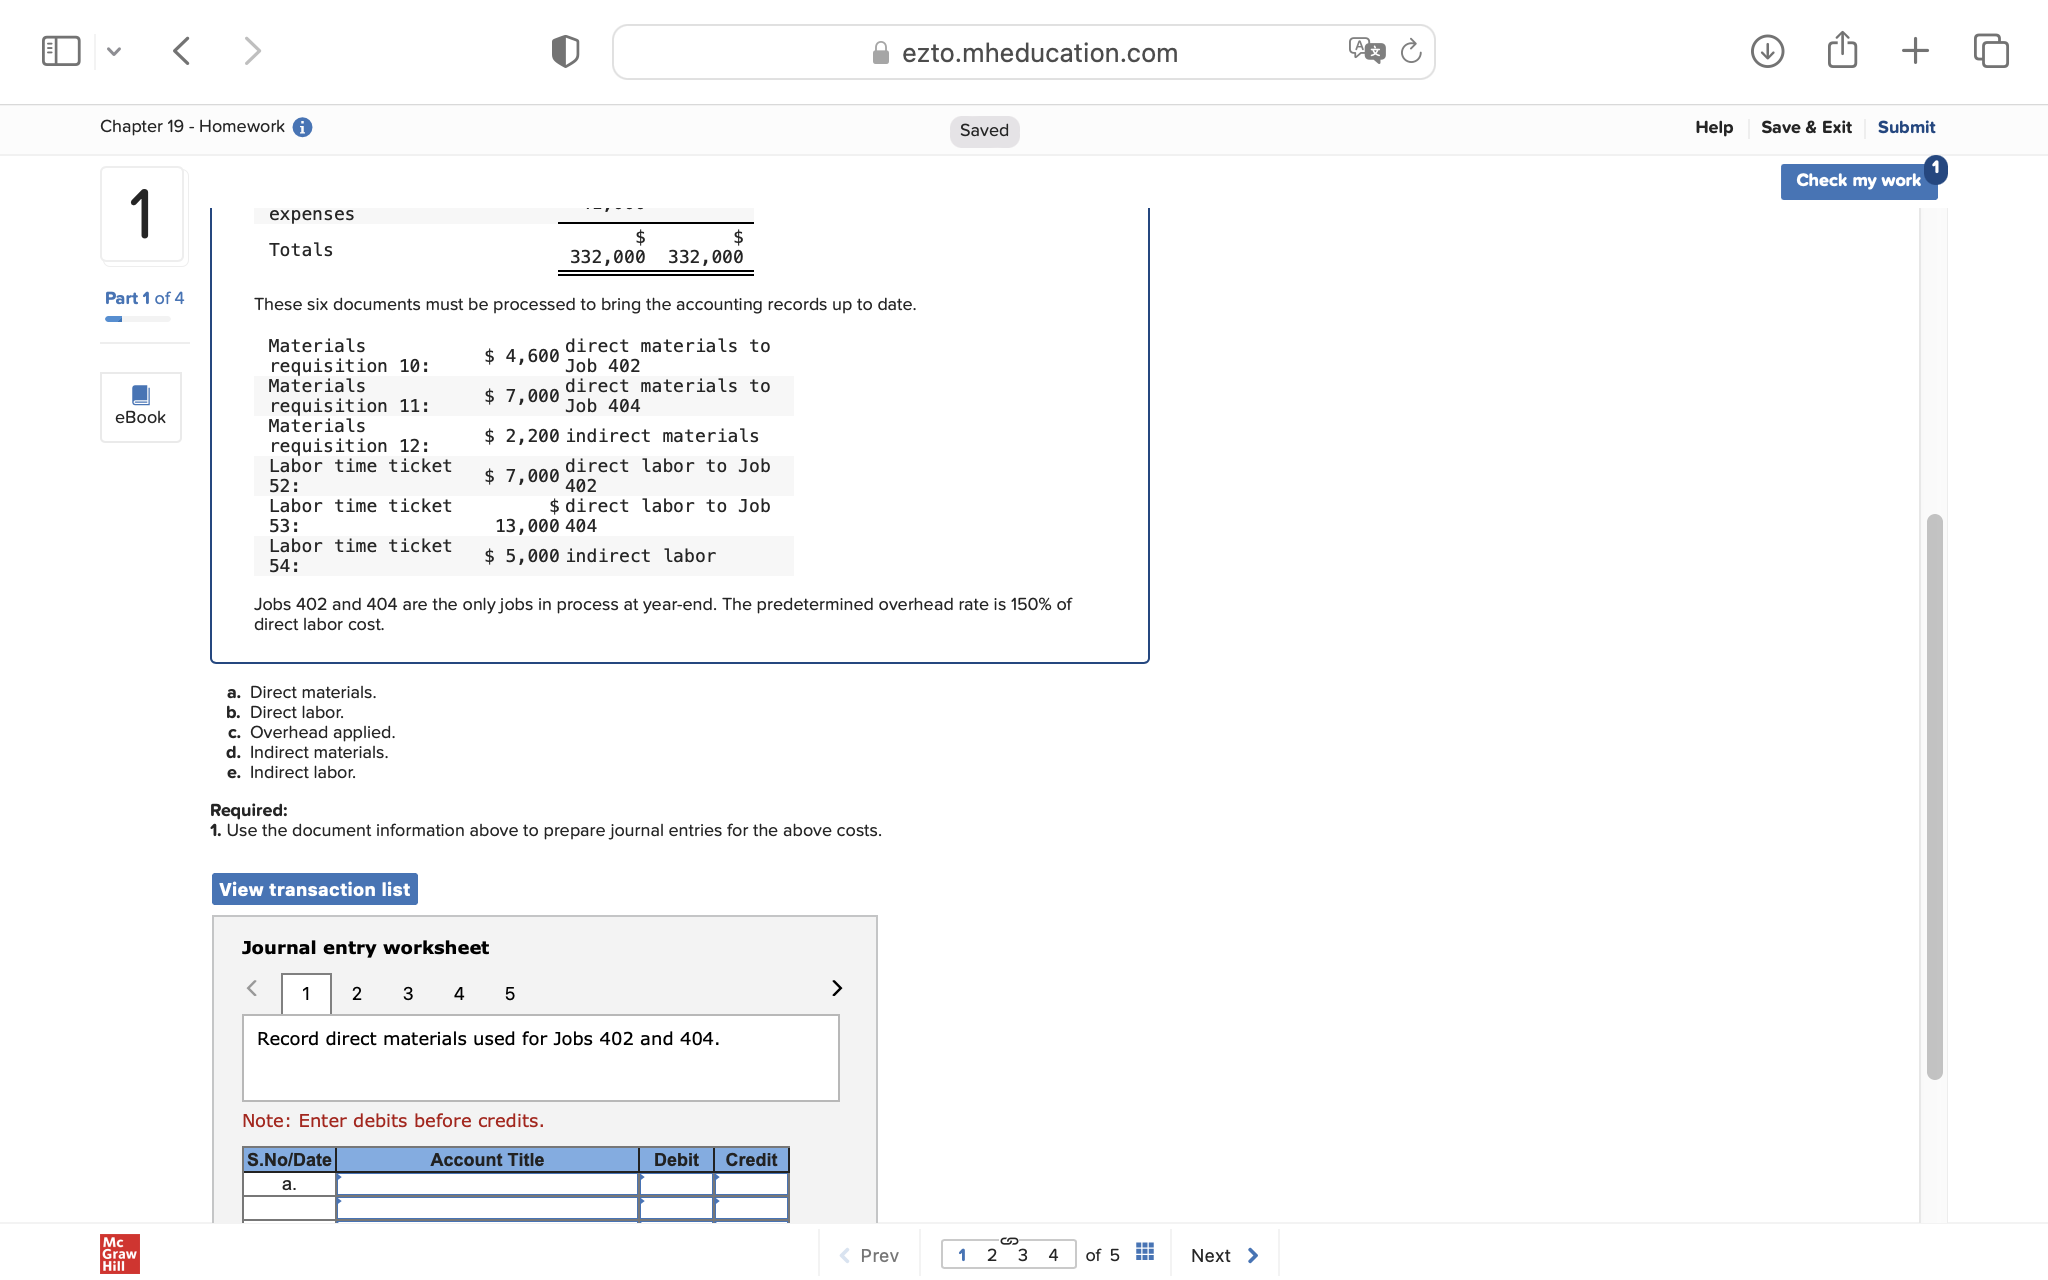Go back with browser back arrow
This screenshot has height=1280, width=2048.
182,51
